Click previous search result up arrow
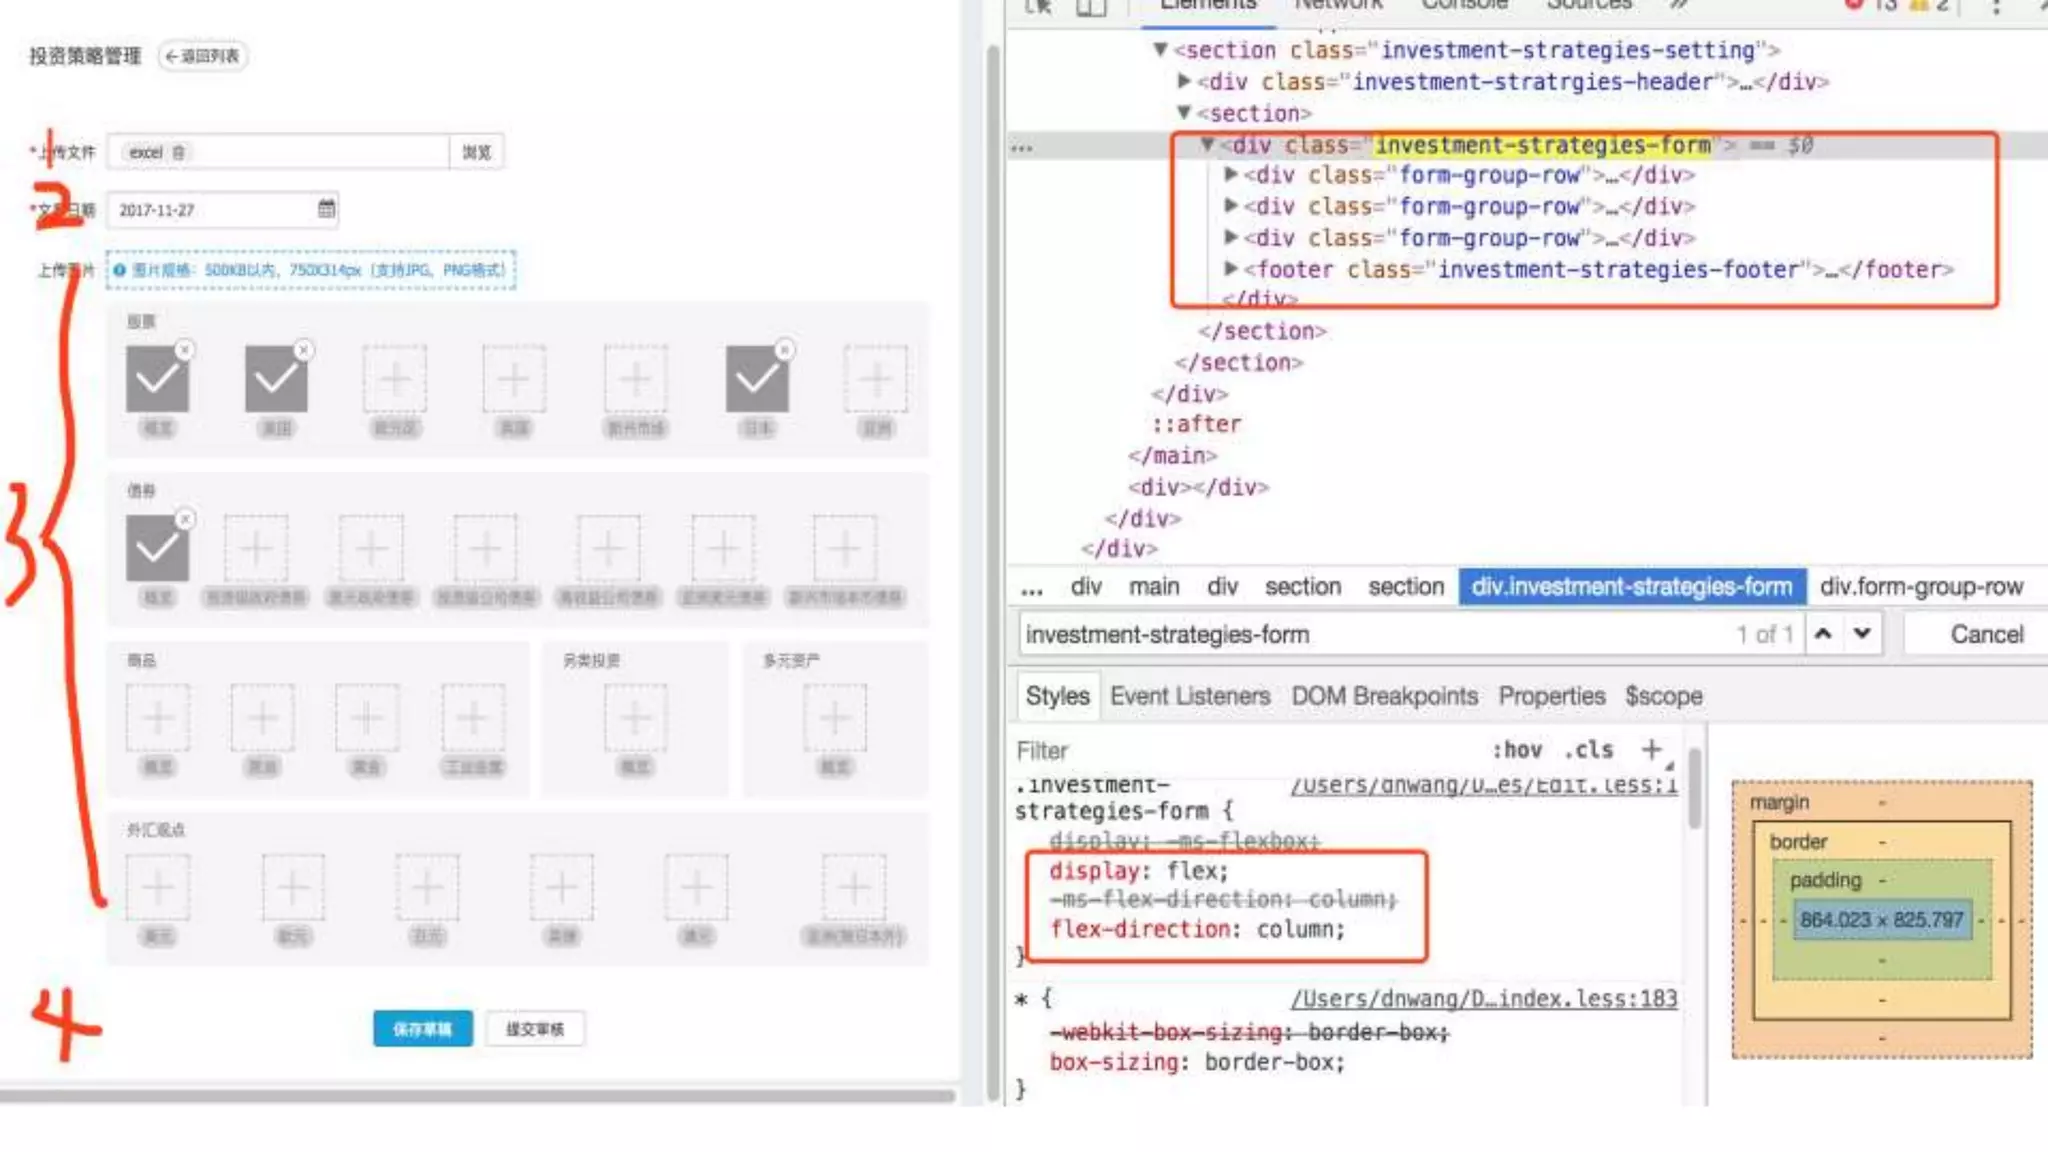This screenshot has width=2048, height=1152. tap(1823, 634)
